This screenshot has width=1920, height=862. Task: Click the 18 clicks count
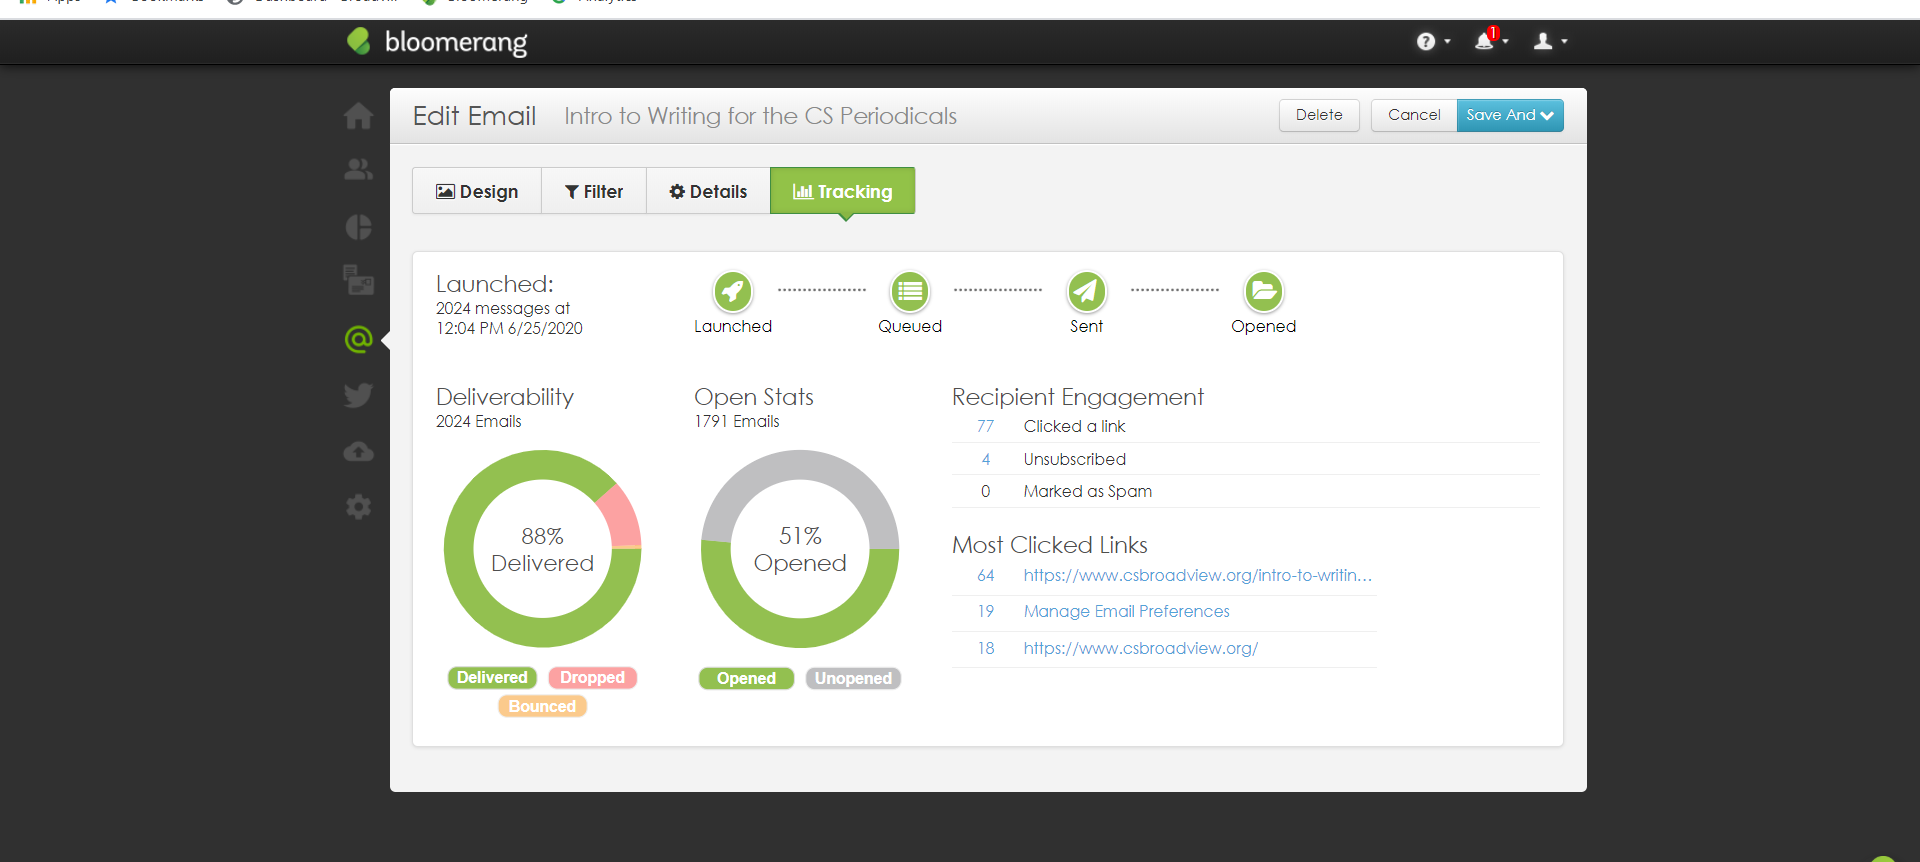pos(986,648)
